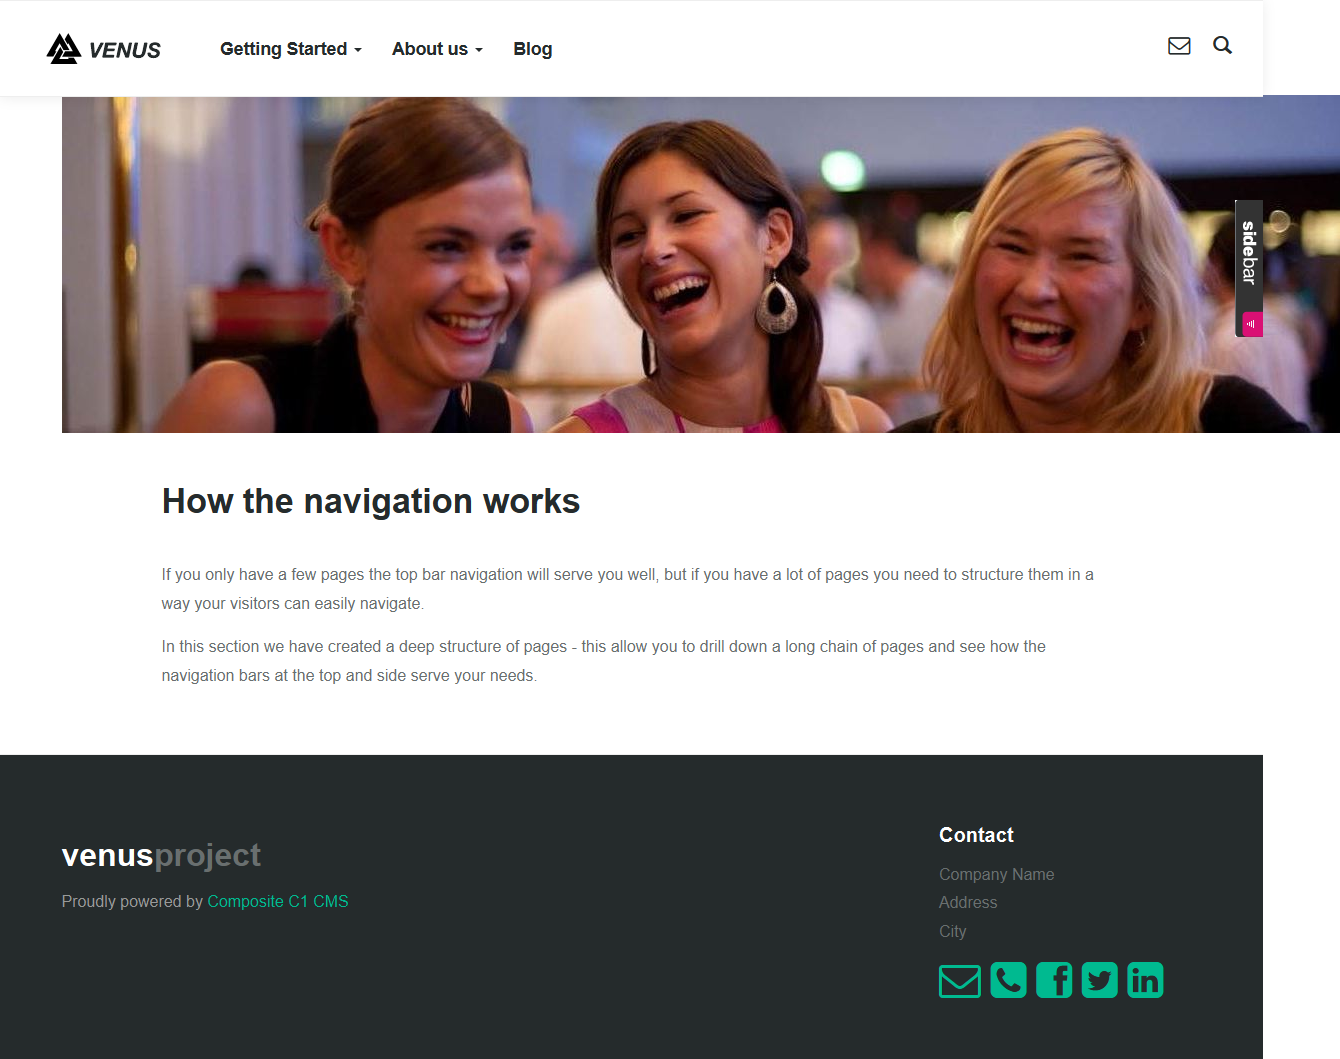Click the Venus triangle logo icon

click(x=64, y=49)
